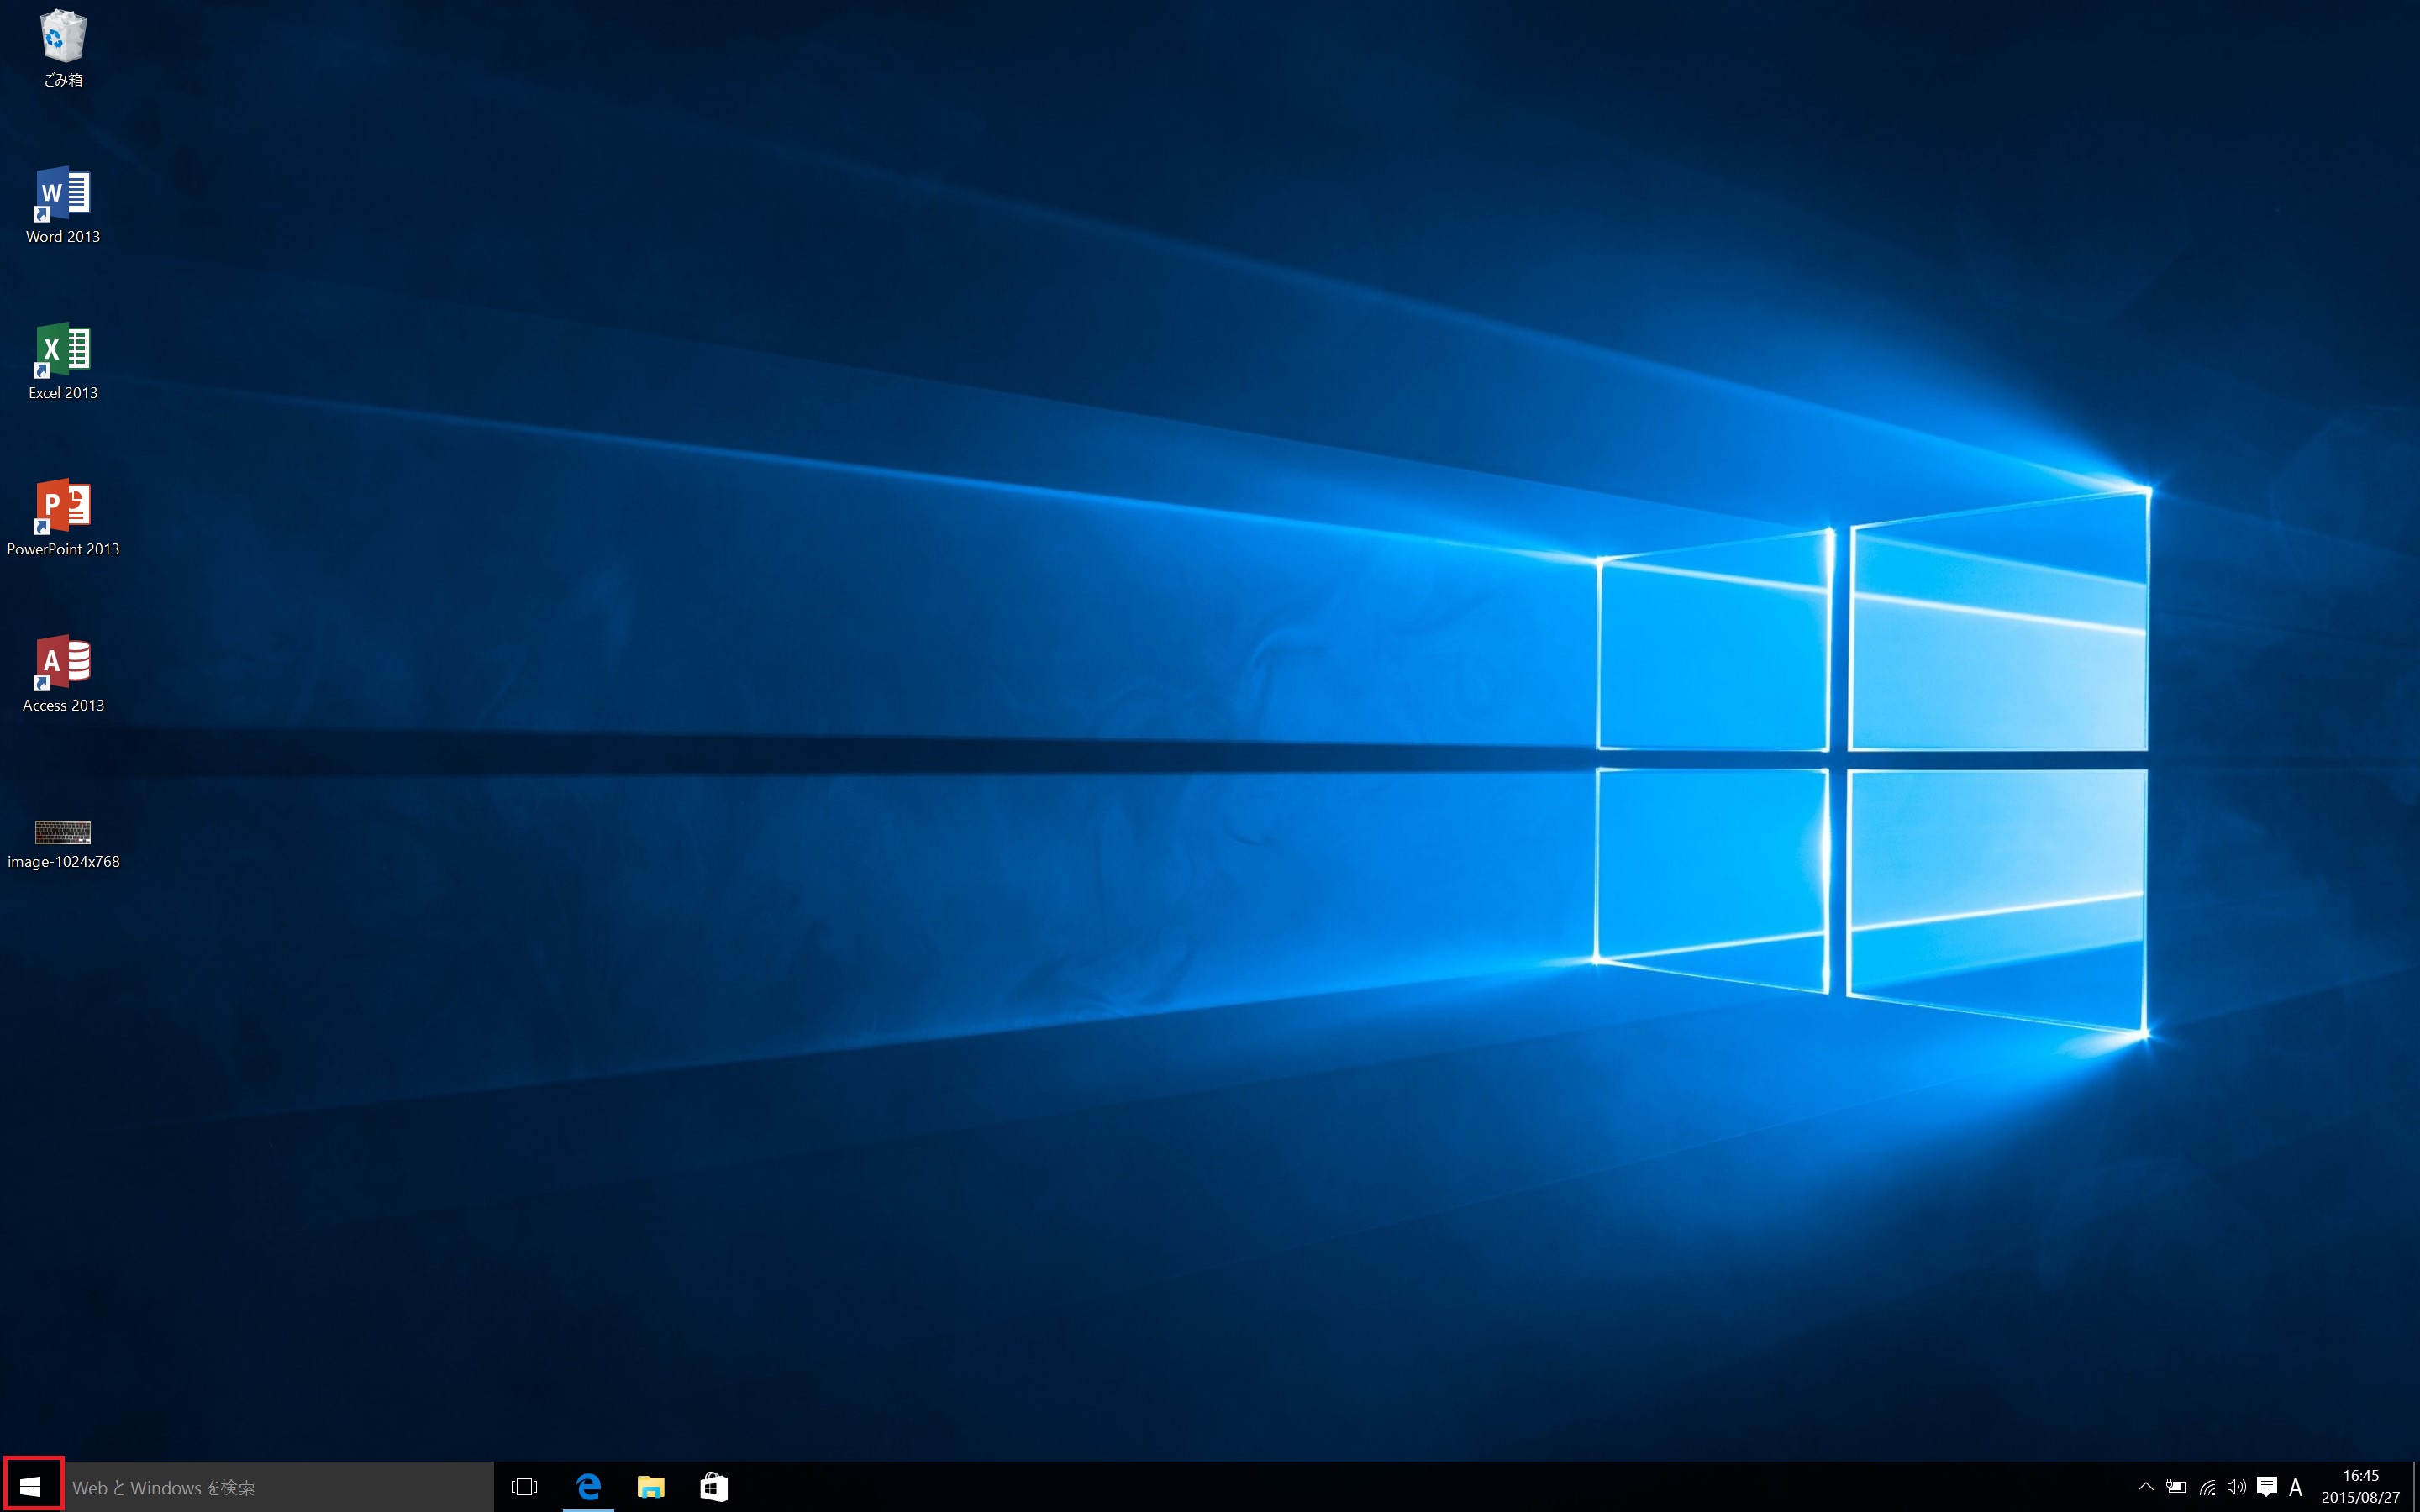The height and width of the screenshot is (1512, 2420).
Task: Open the Windows Store taskbar icon
Action: [713, 1487]
